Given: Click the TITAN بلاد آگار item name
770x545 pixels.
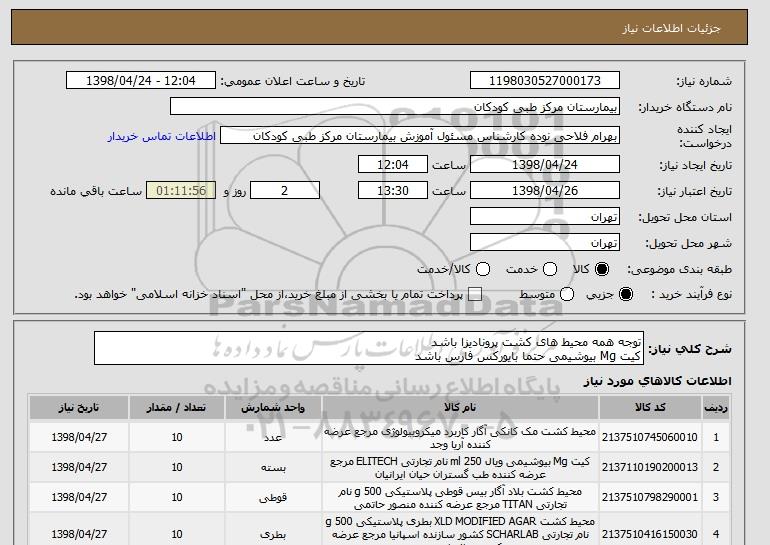Looking at the screenshot, I should click(x=460, y=498).
